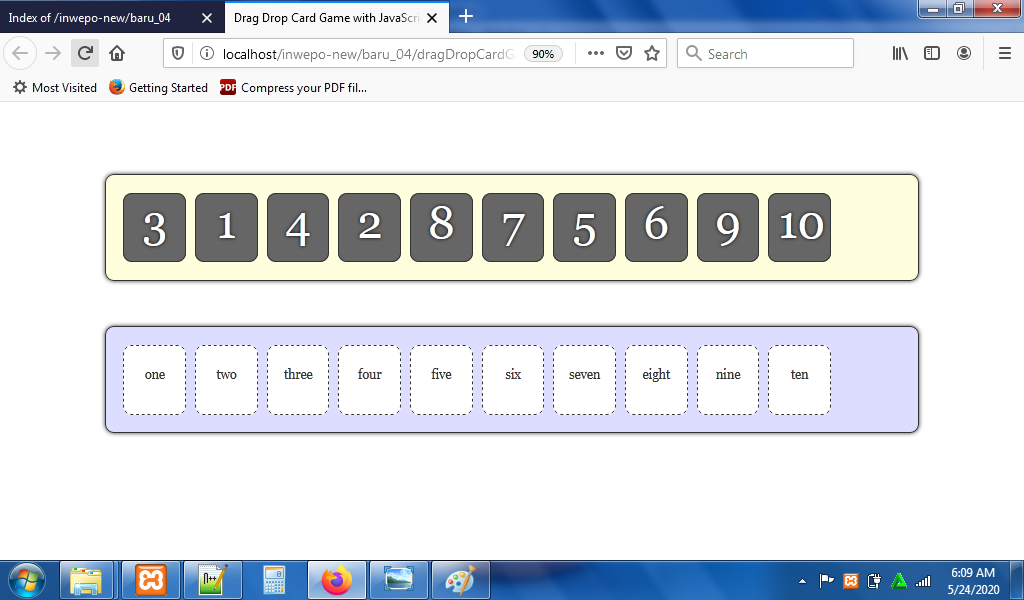Open the Windows Start menu

point(27,580)
